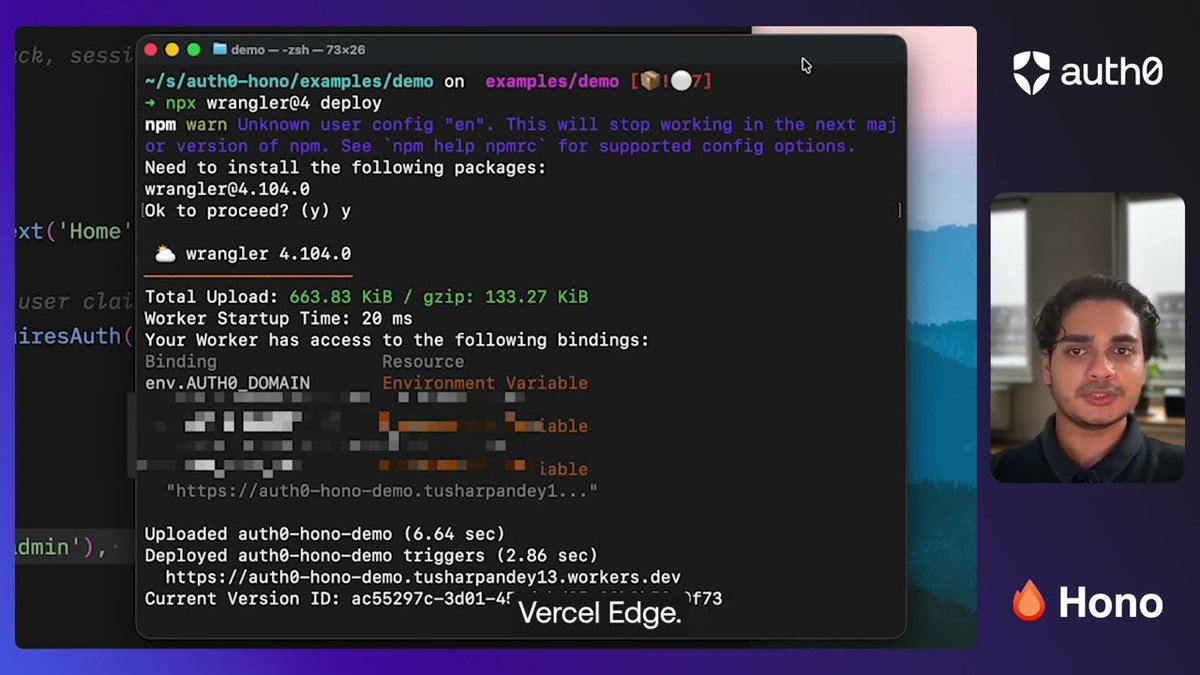1200x675 pixels.
Task: Click the git branch label examples/demo
Action: point(553,81)
